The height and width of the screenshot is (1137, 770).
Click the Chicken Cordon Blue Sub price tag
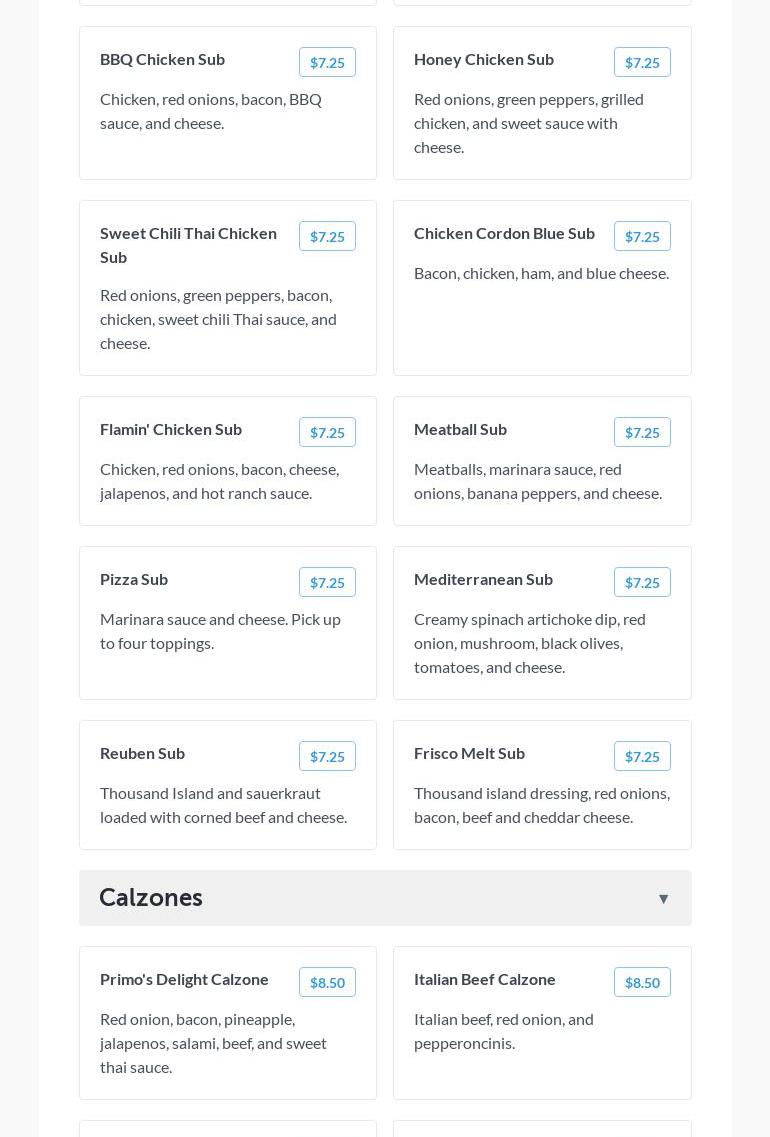tap(642, 236)
